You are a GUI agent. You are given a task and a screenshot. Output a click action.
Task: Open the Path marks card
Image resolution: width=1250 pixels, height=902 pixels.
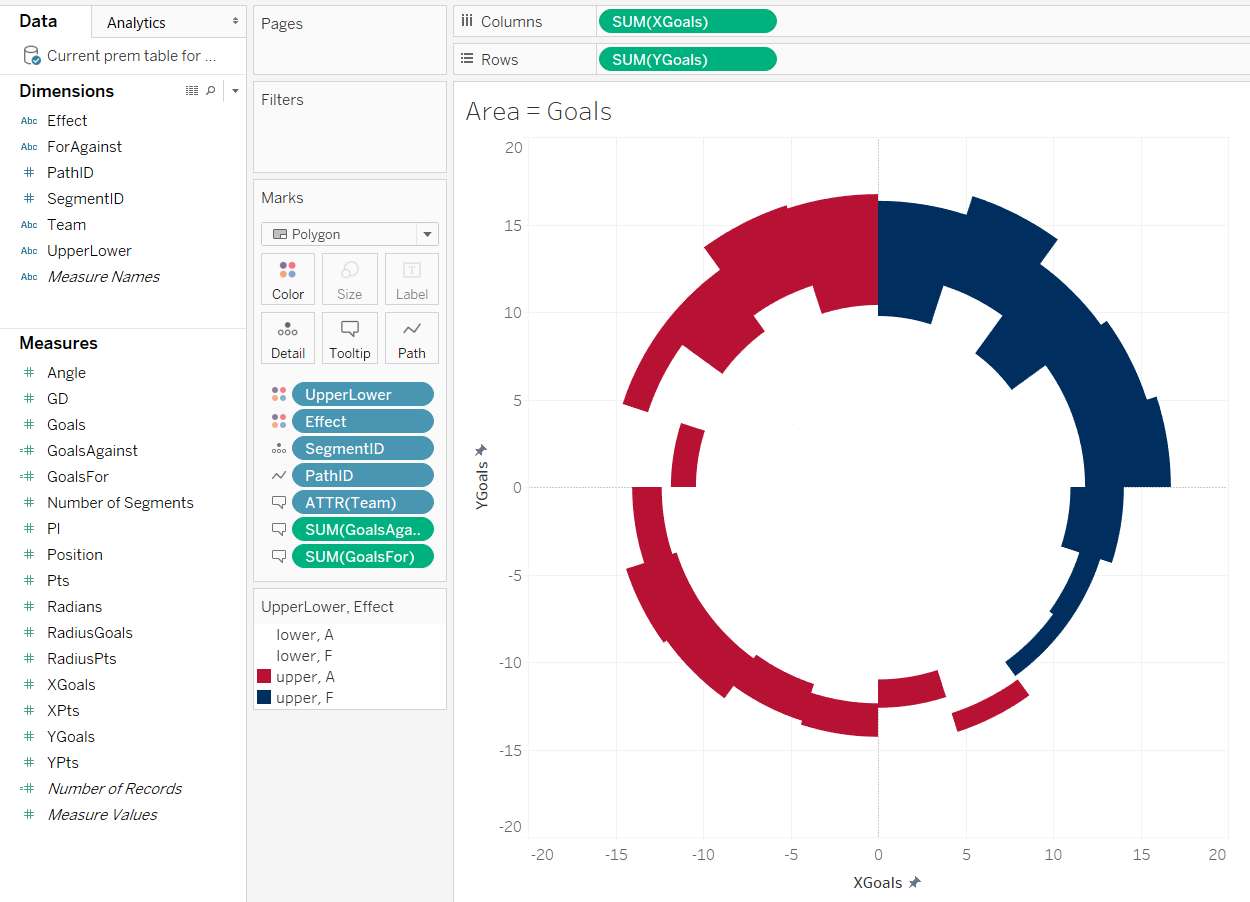412,338
